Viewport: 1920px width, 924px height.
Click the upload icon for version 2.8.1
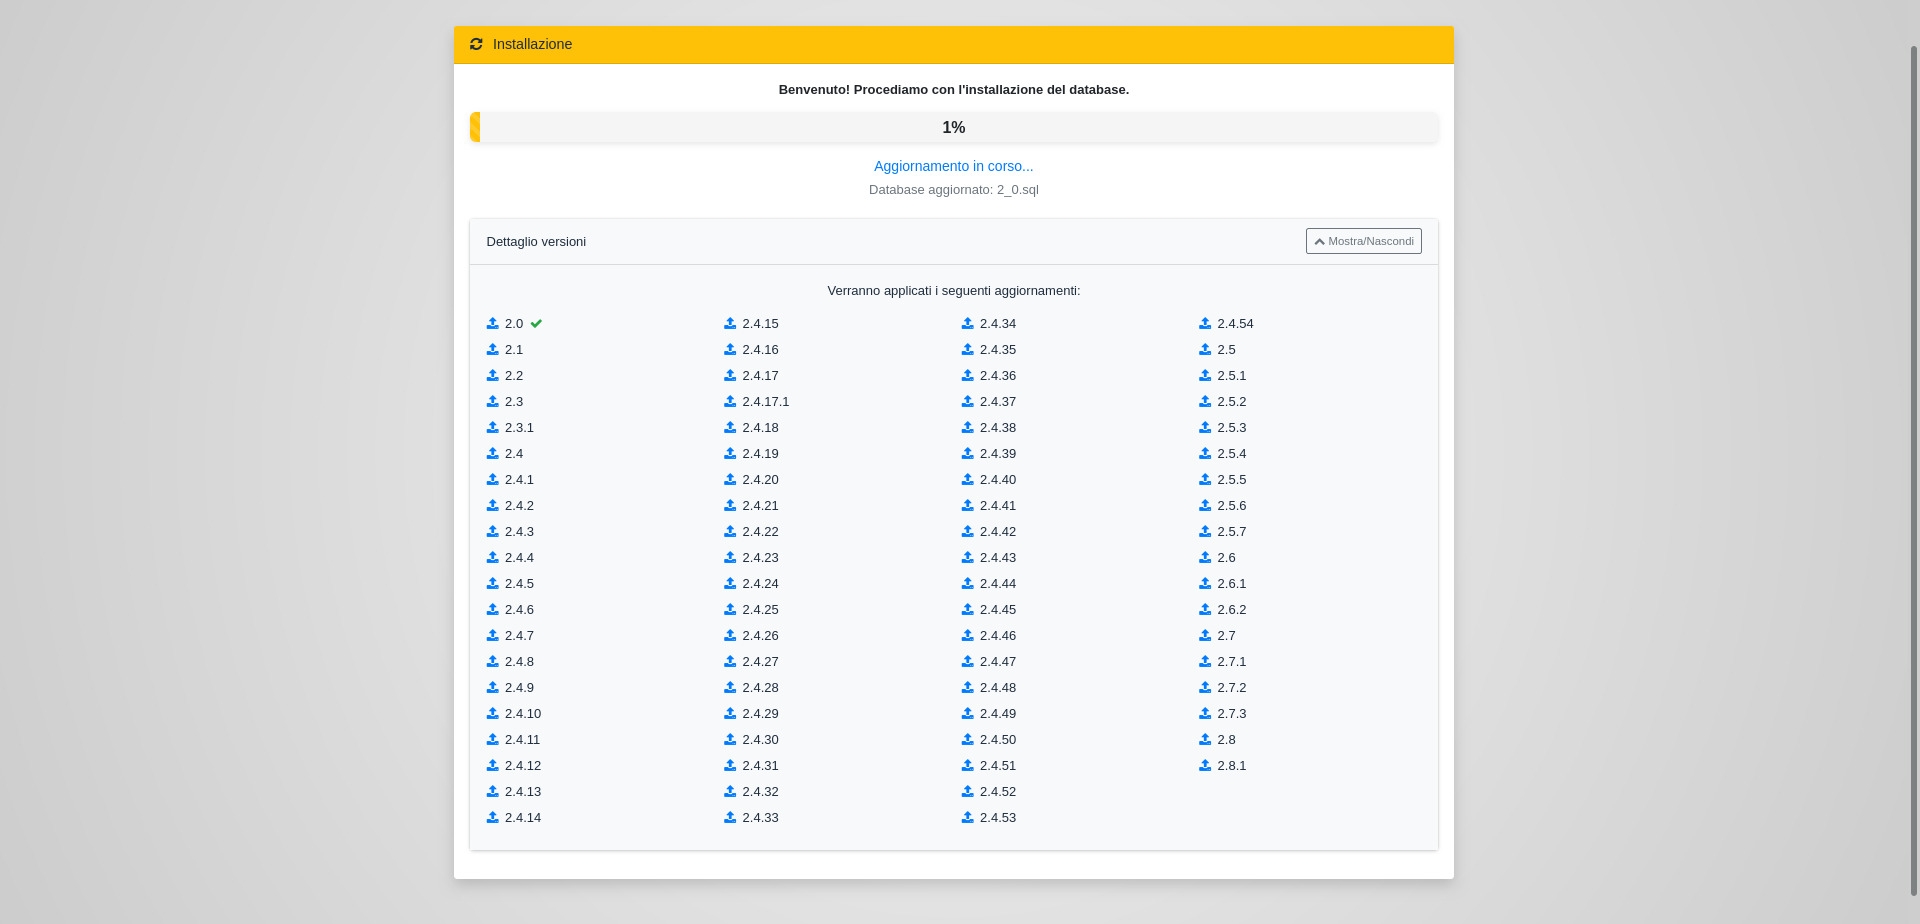1205,766
